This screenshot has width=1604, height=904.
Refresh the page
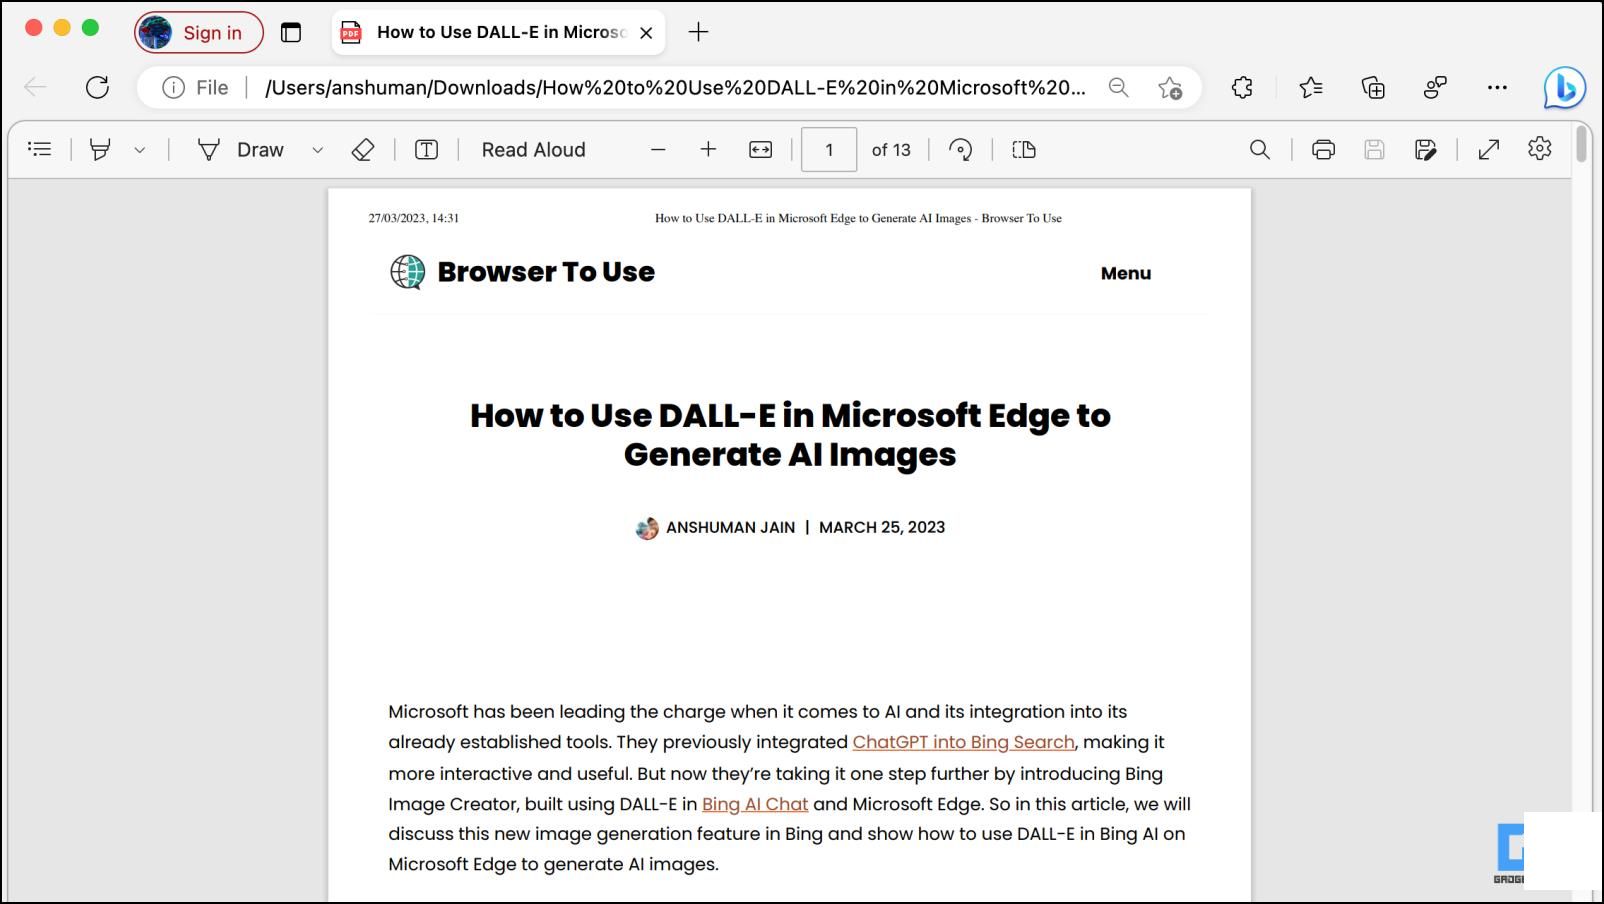[x=97, y=88]
